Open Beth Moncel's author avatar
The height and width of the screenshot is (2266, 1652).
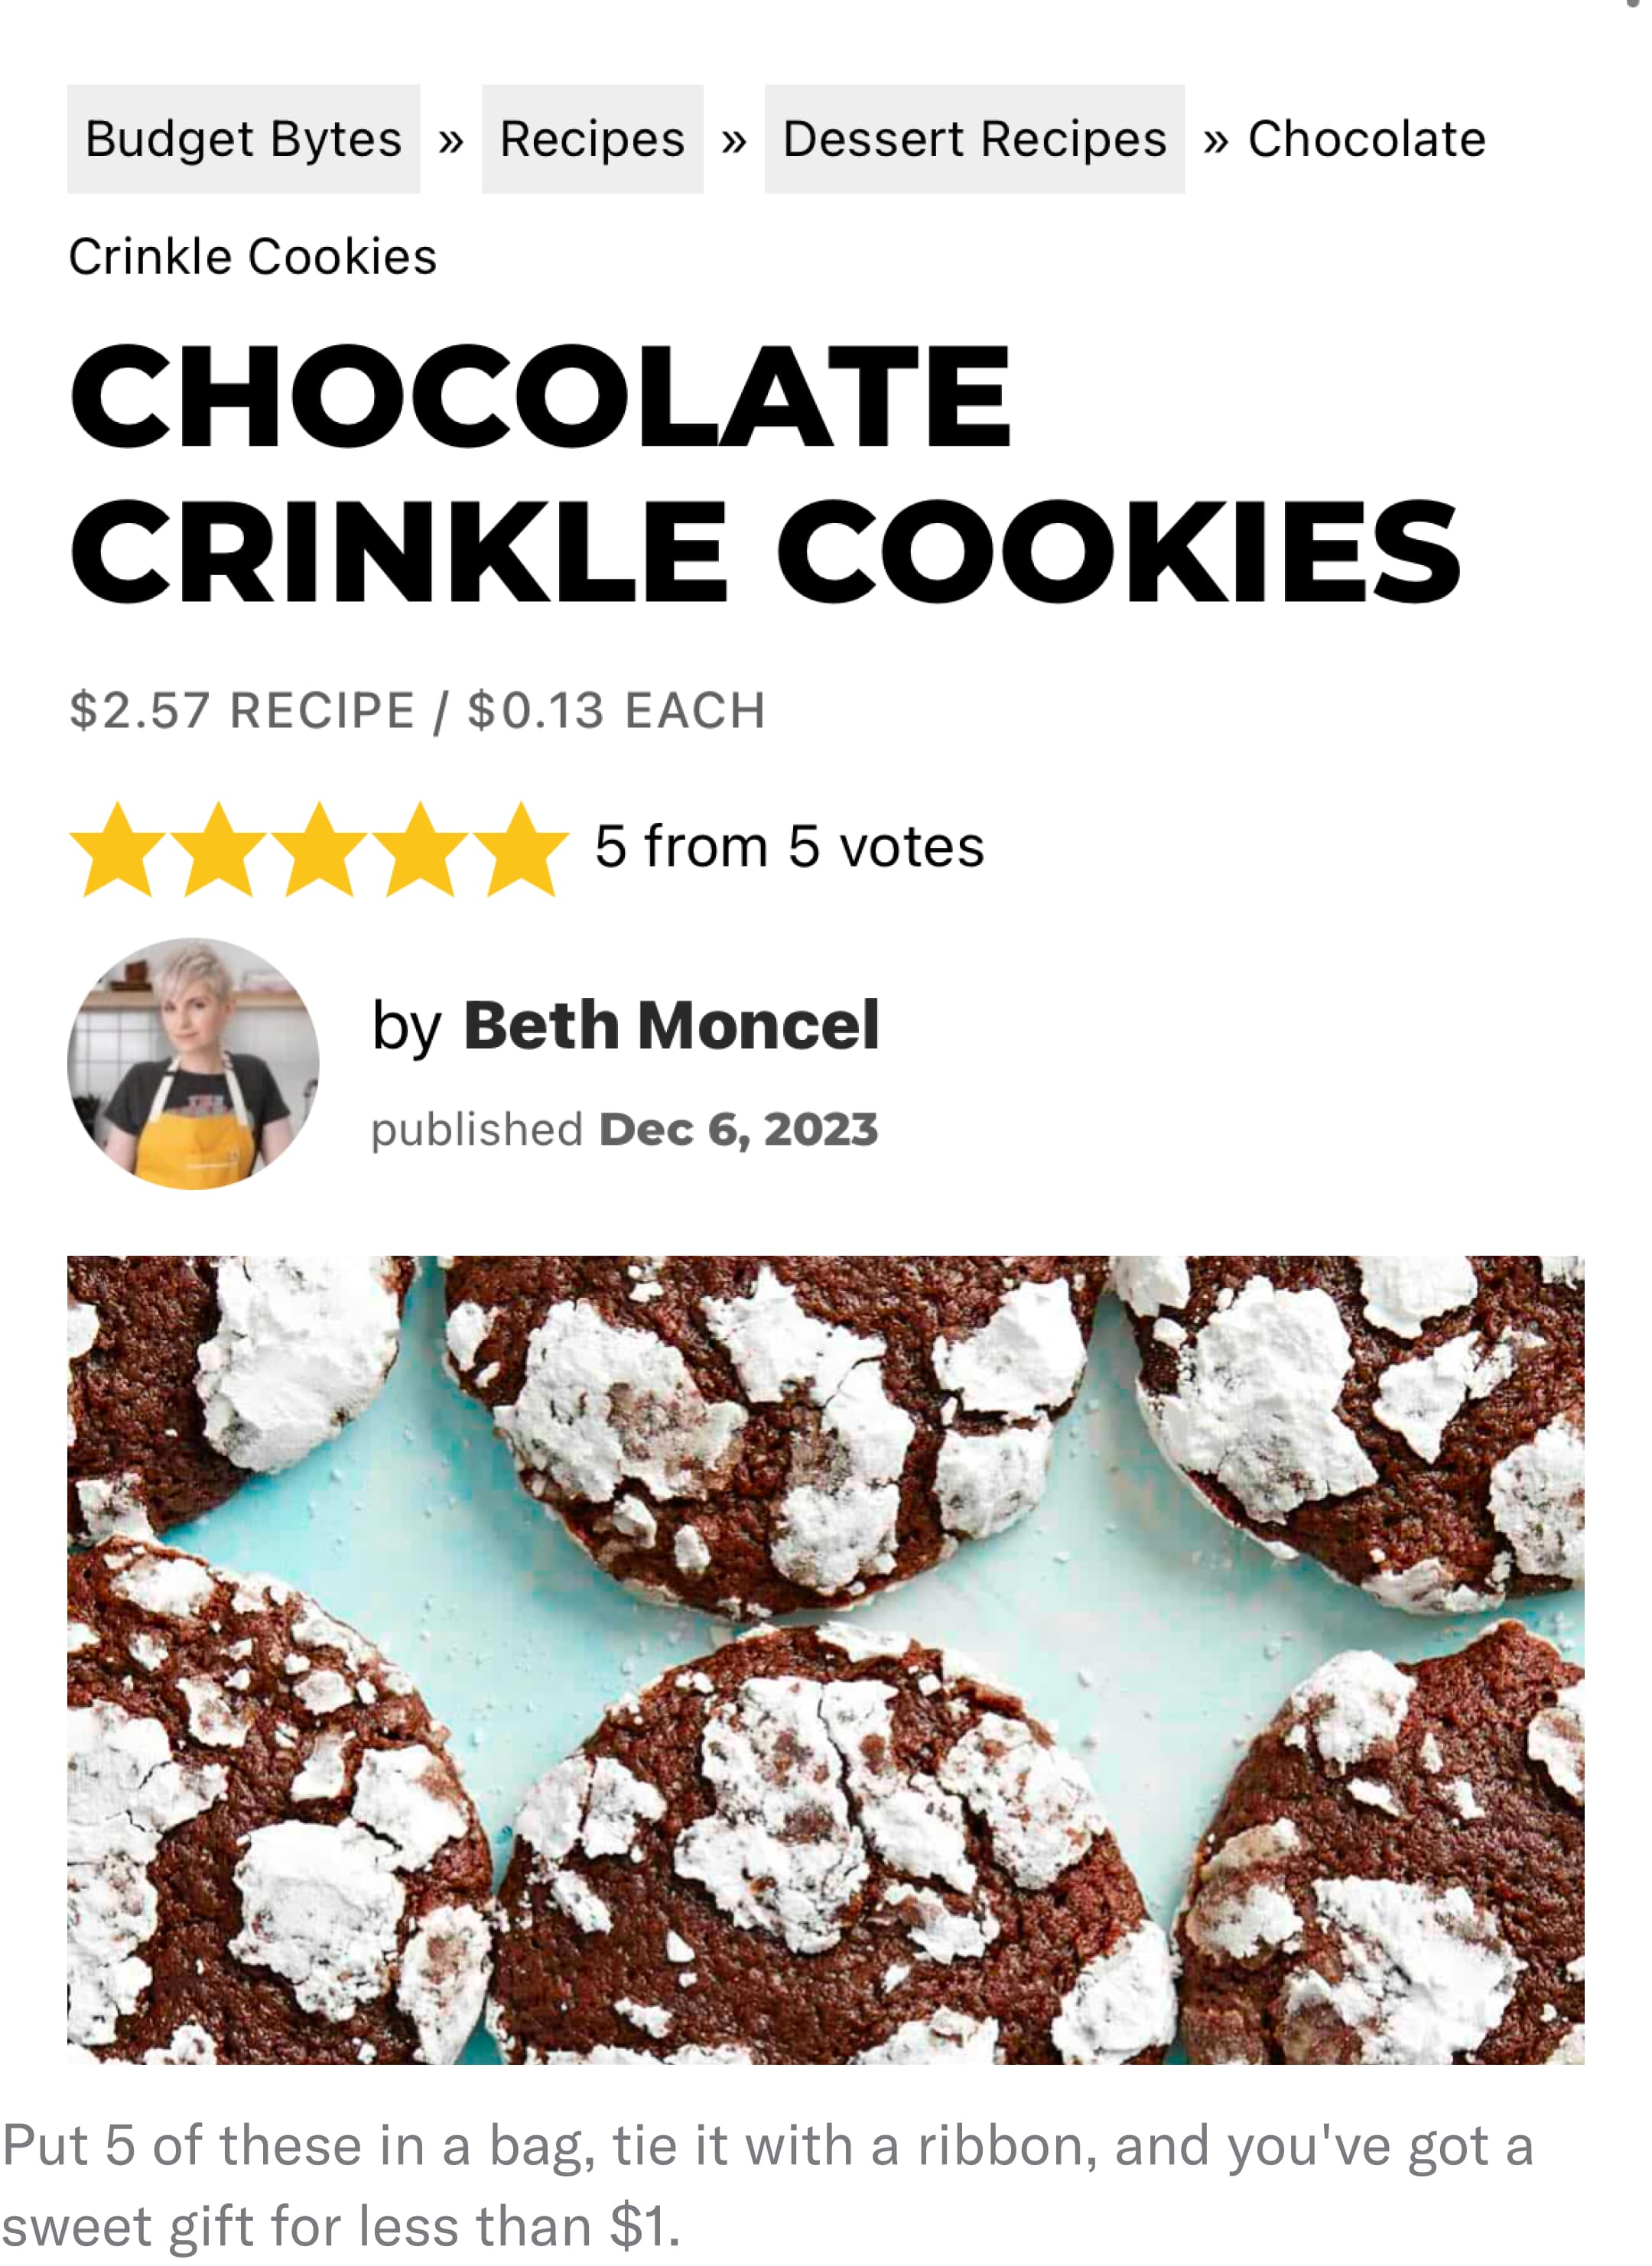193,1063
